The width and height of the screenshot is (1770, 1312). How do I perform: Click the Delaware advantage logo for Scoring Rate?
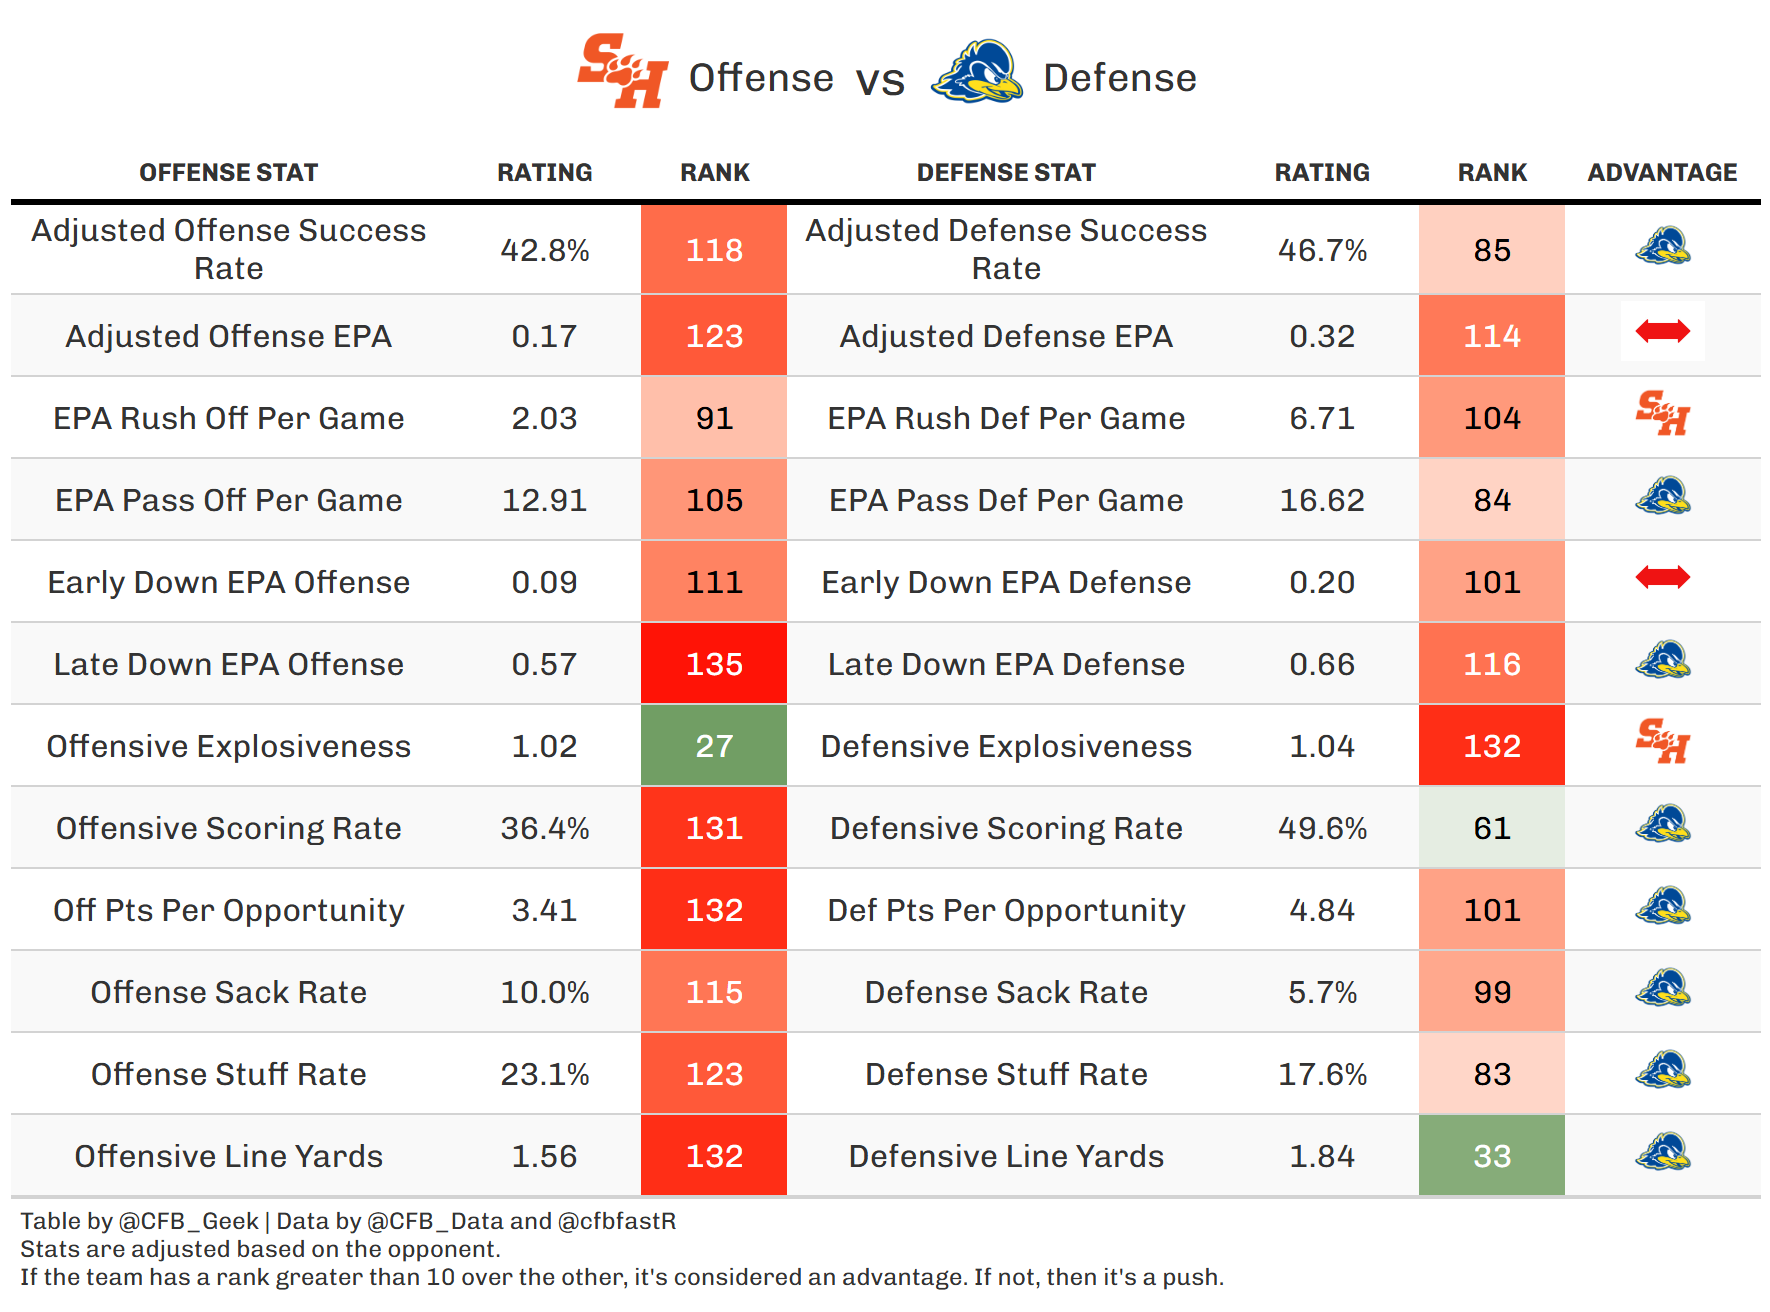(1662, 823)
